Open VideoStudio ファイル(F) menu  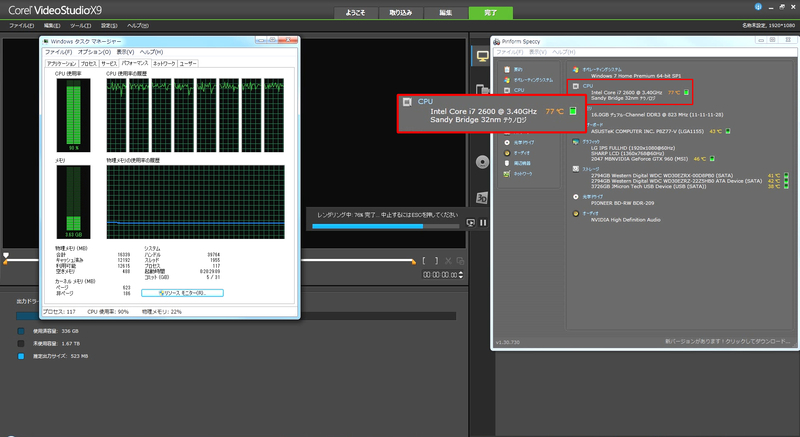(x=21, y=25)
